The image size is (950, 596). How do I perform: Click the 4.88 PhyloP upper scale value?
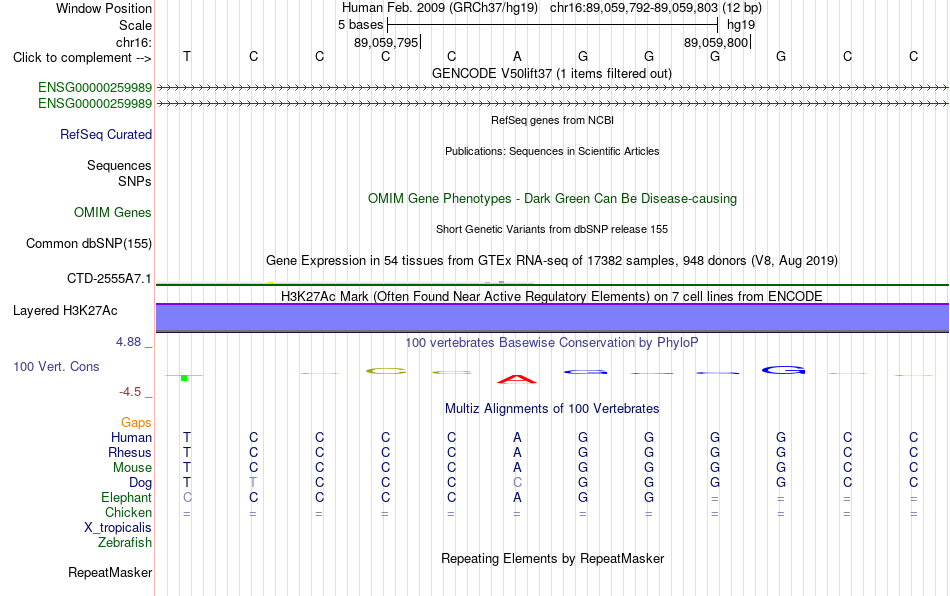point(128,342)
